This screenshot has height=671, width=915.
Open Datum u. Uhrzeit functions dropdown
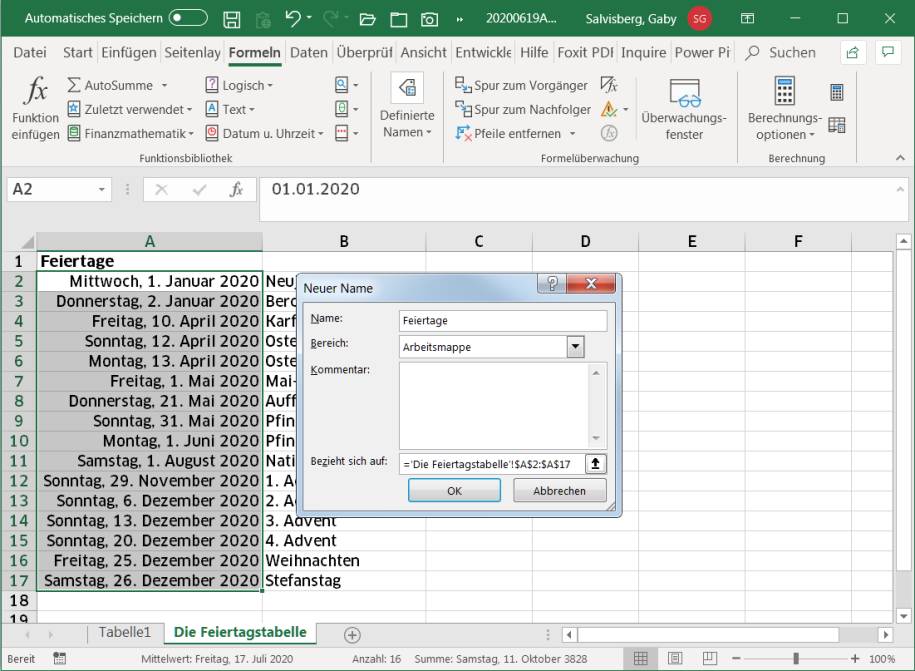264,134
